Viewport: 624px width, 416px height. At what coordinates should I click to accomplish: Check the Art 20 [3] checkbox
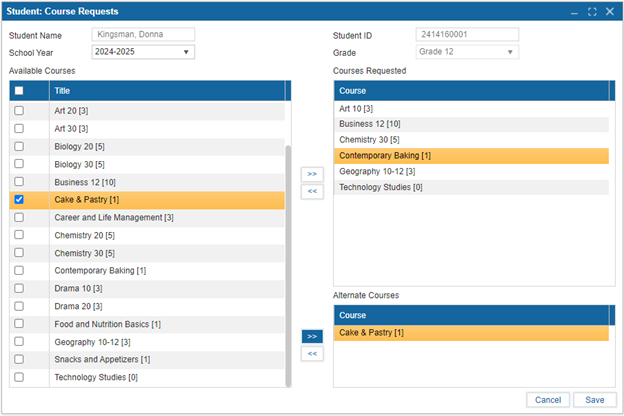[19, 110]
